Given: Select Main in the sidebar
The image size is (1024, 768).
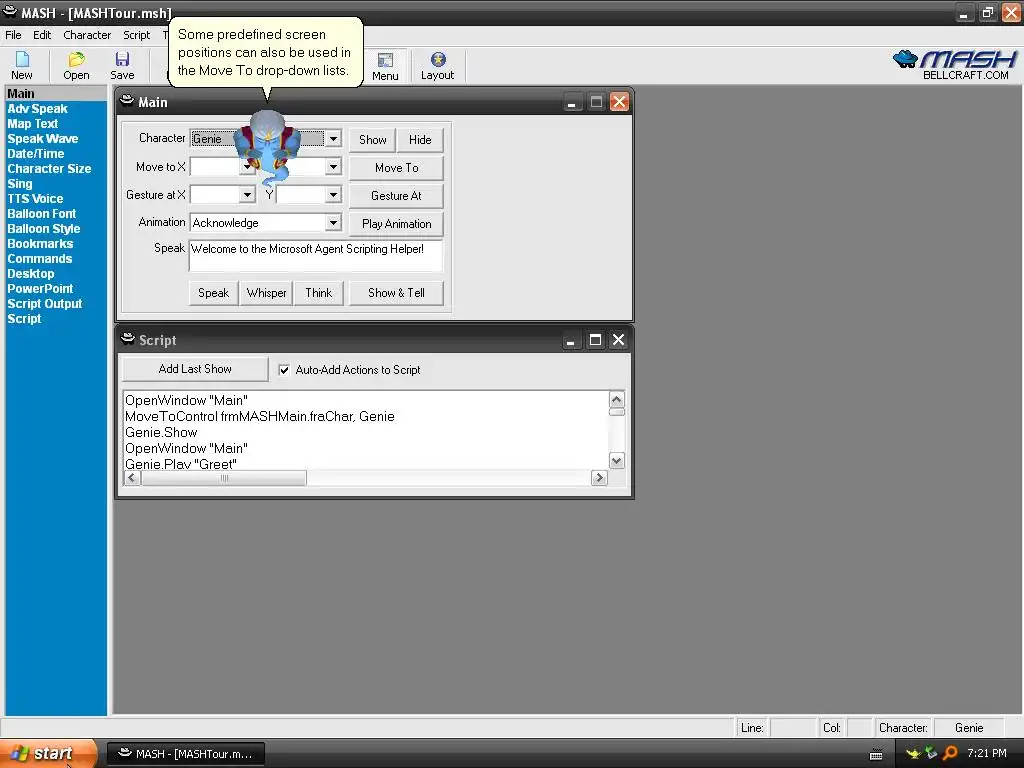Looking at the screenshot, I should point(56,93).
